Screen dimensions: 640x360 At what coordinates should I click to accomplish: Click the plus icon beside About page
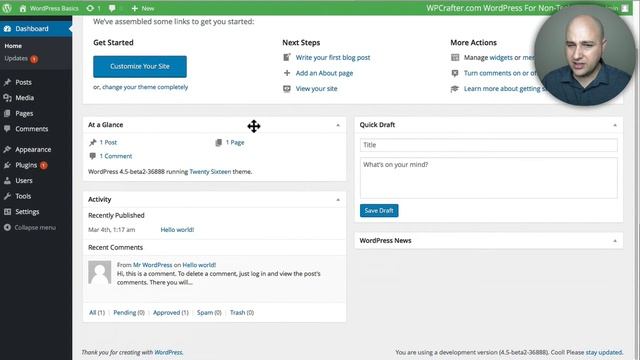click(x=287, y=73)
